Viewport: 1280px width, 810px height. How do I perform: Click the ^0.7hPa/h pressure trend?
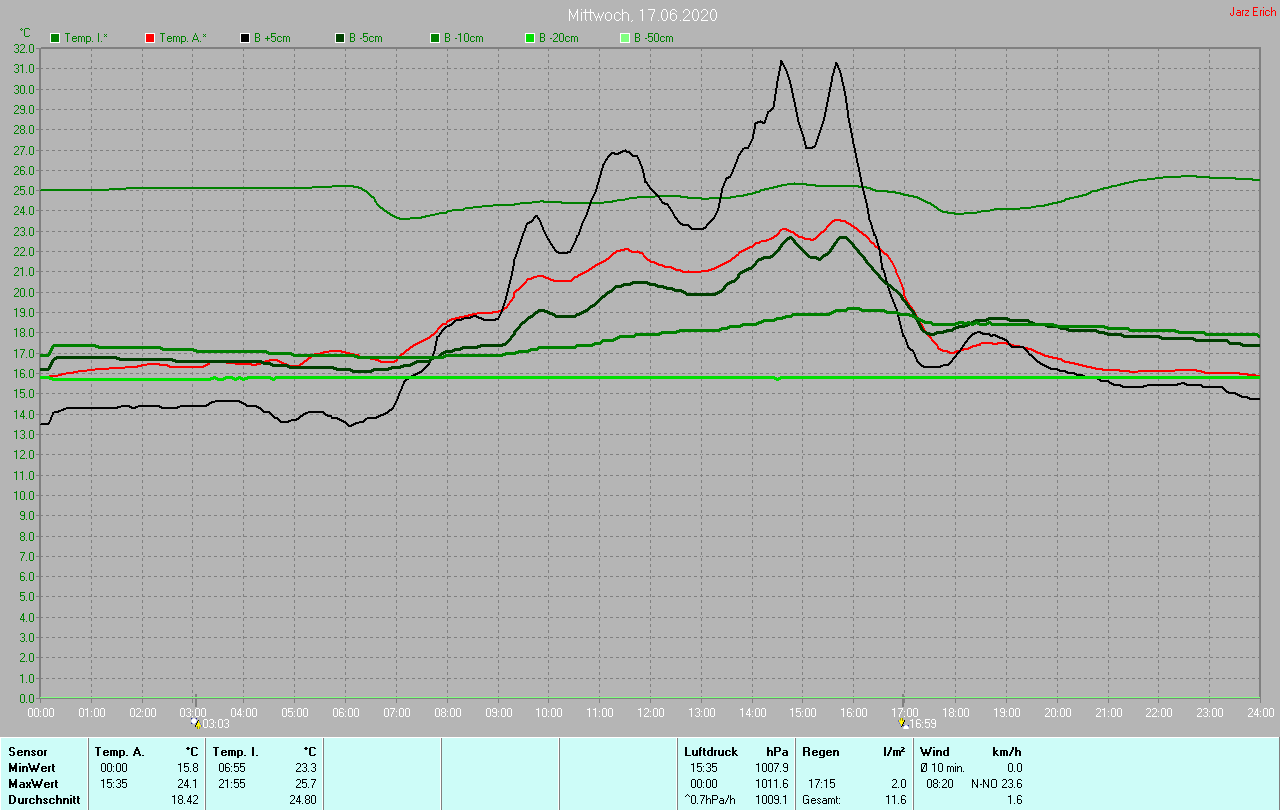point(711,800)
